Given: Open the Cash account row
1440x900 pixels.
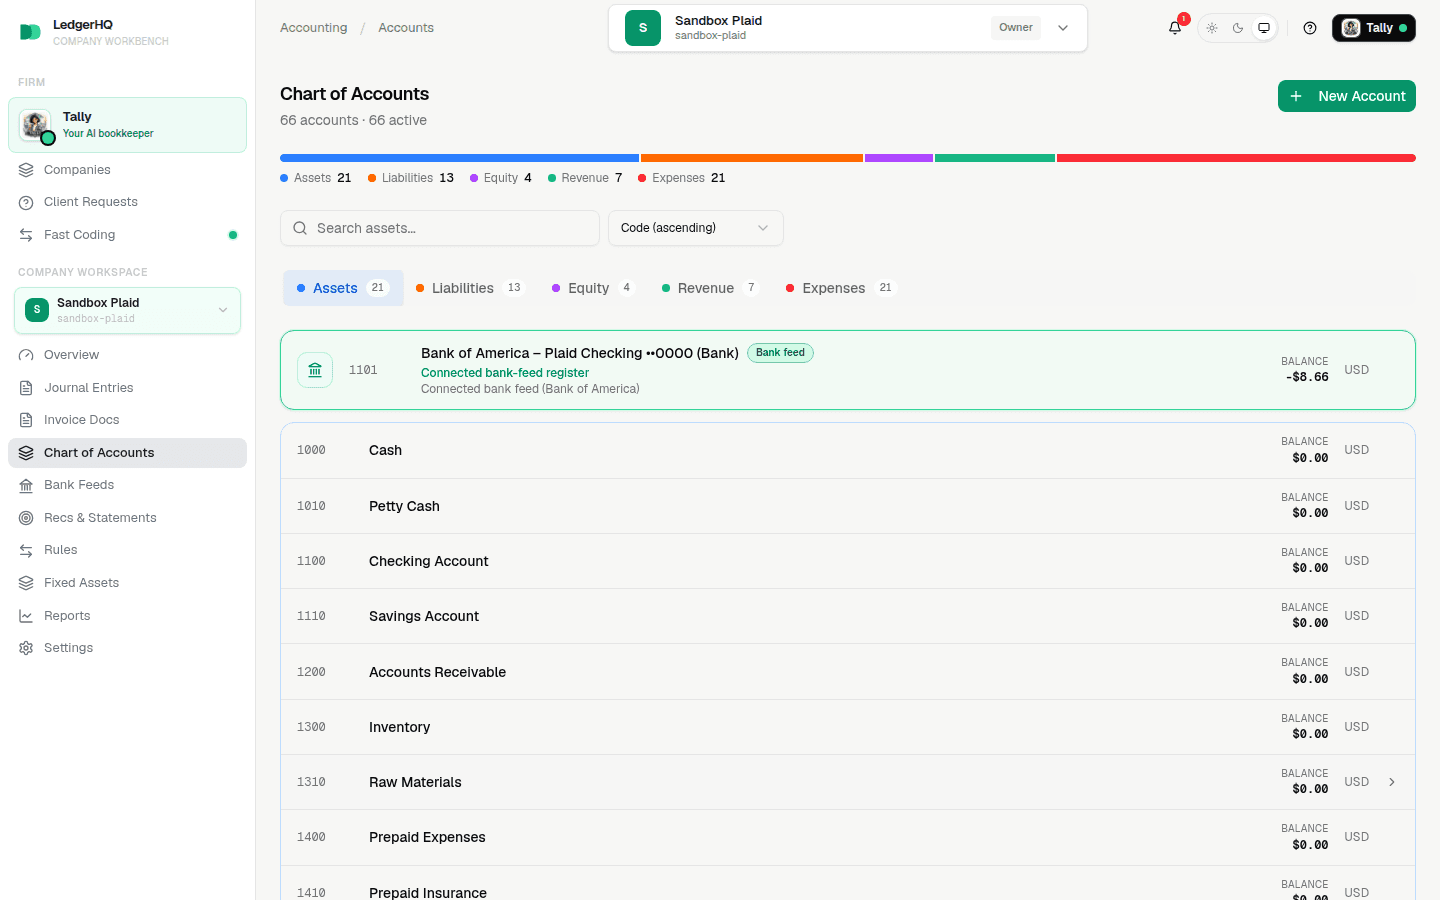Looking at the screenshot, I should coord(848,451).
